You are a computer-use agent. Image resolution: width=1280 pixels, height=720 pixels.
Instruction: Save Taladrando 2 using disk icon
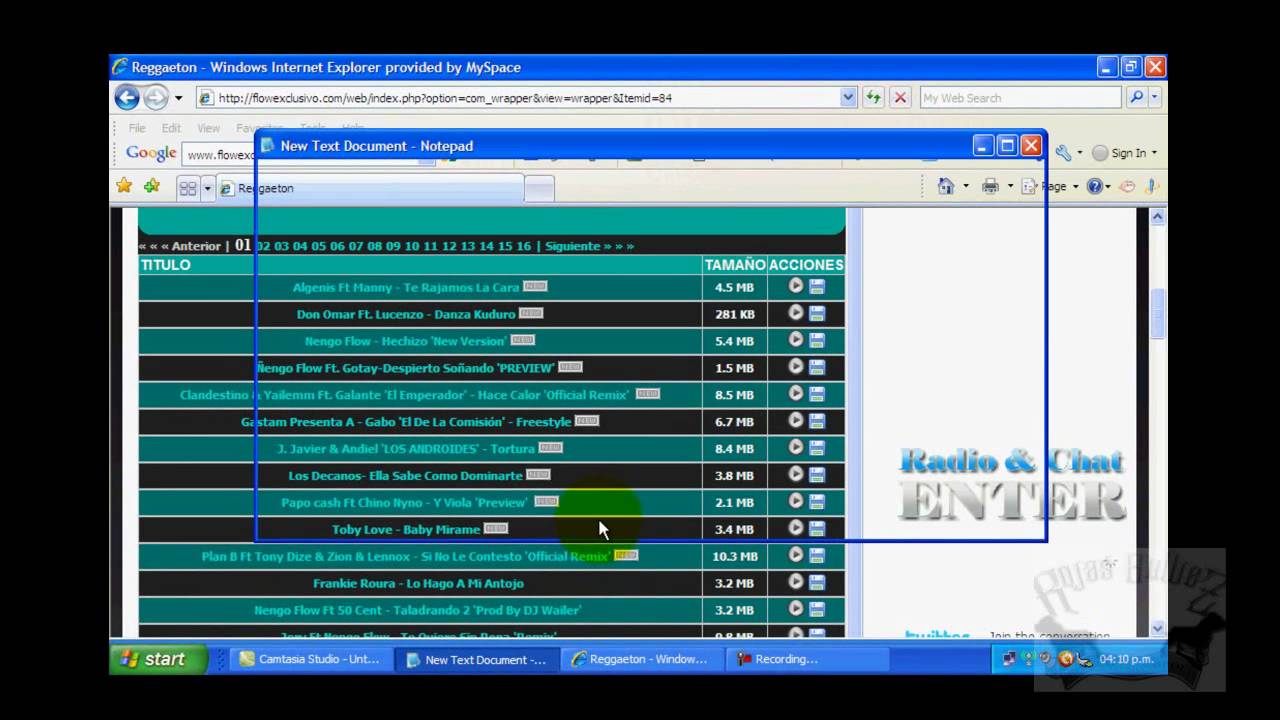click(x=817, y=610)
